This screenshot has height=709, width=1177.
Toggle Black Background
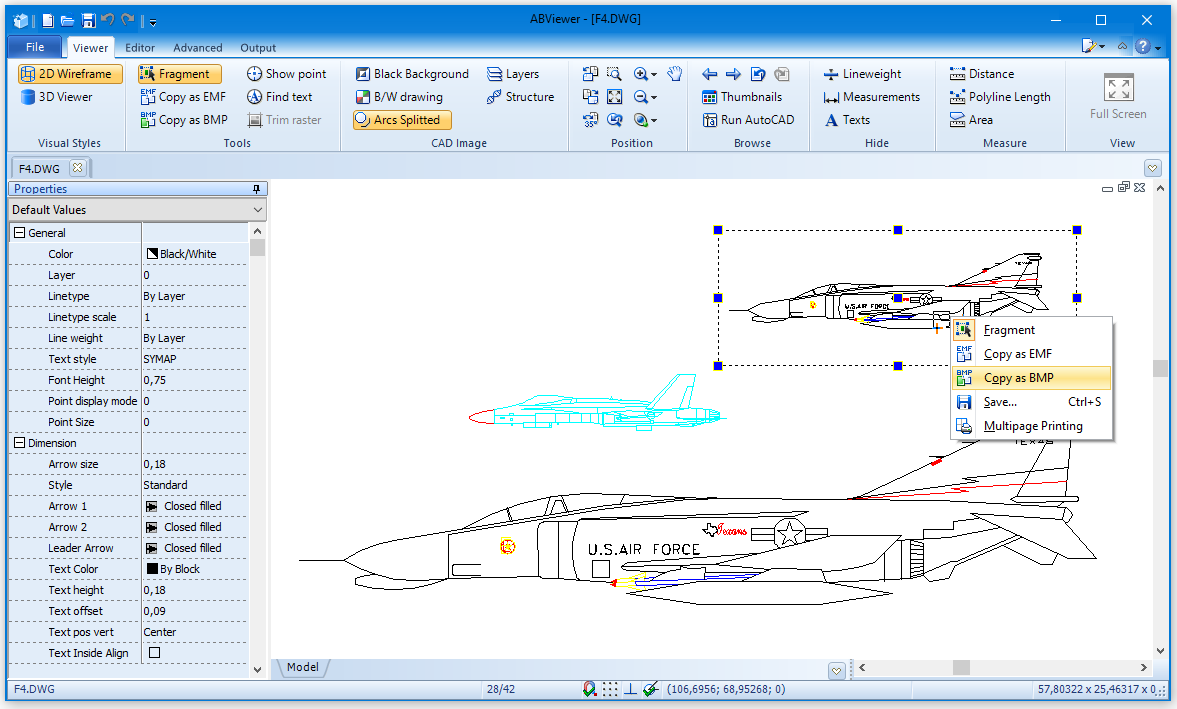coord(411,74)
